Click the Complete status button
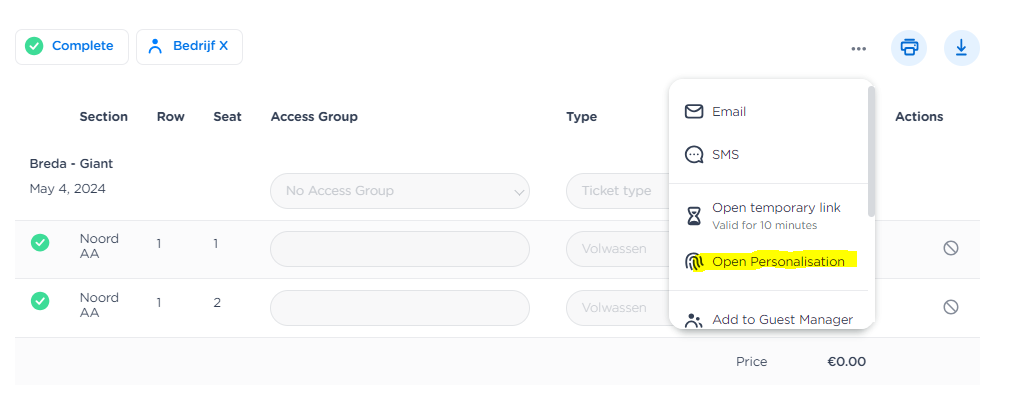This screenshot has height=406, width=1013. [72, 46]
